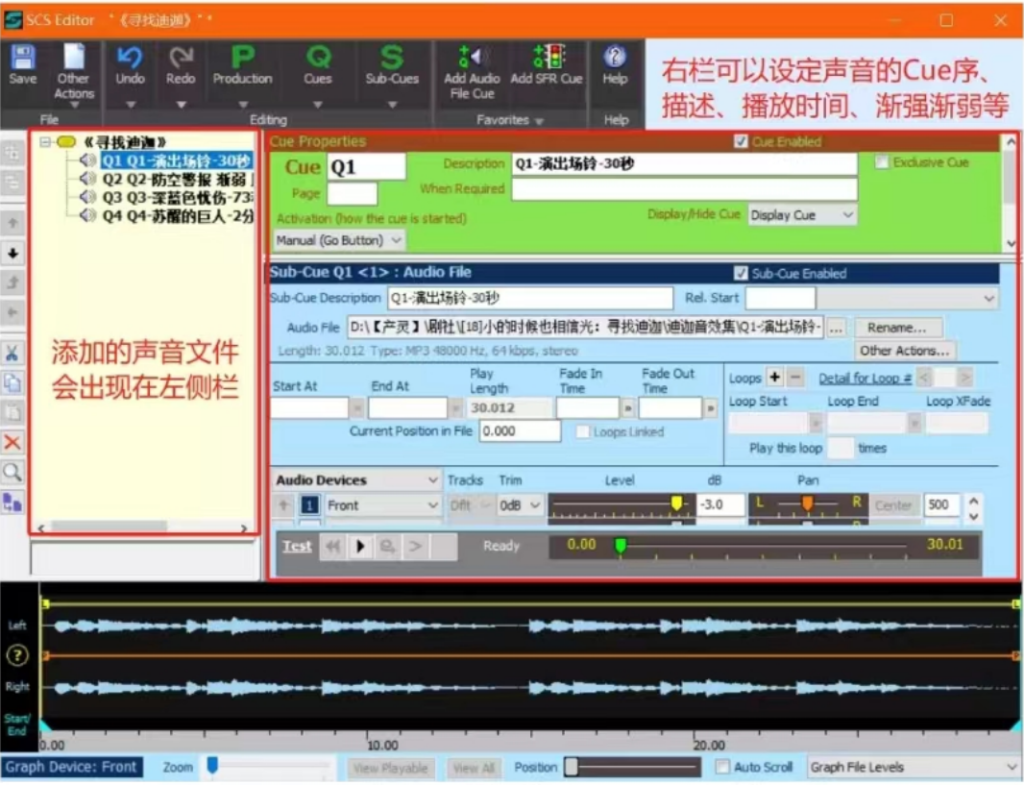Open the Front device dropdown

(x=383, y=505)
